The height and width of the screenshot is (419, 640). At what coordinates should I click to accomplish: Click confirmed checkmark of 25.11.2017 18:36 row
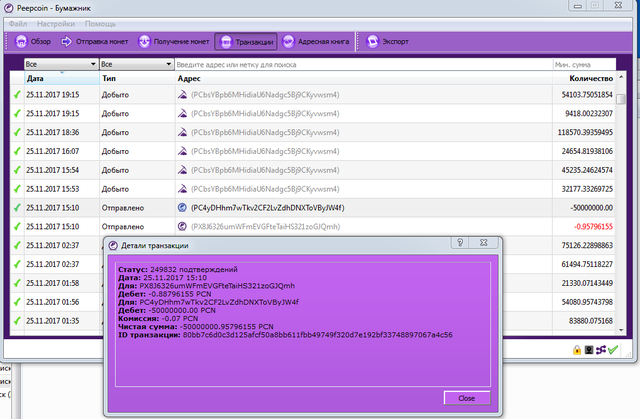pos(17,132)
